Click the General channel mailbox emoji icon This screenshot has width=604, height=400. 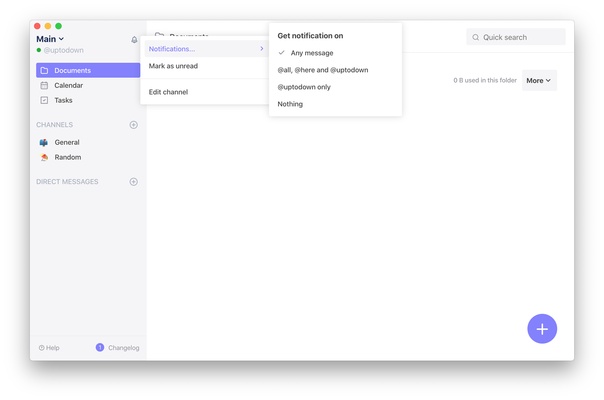(x=44, y=143)
